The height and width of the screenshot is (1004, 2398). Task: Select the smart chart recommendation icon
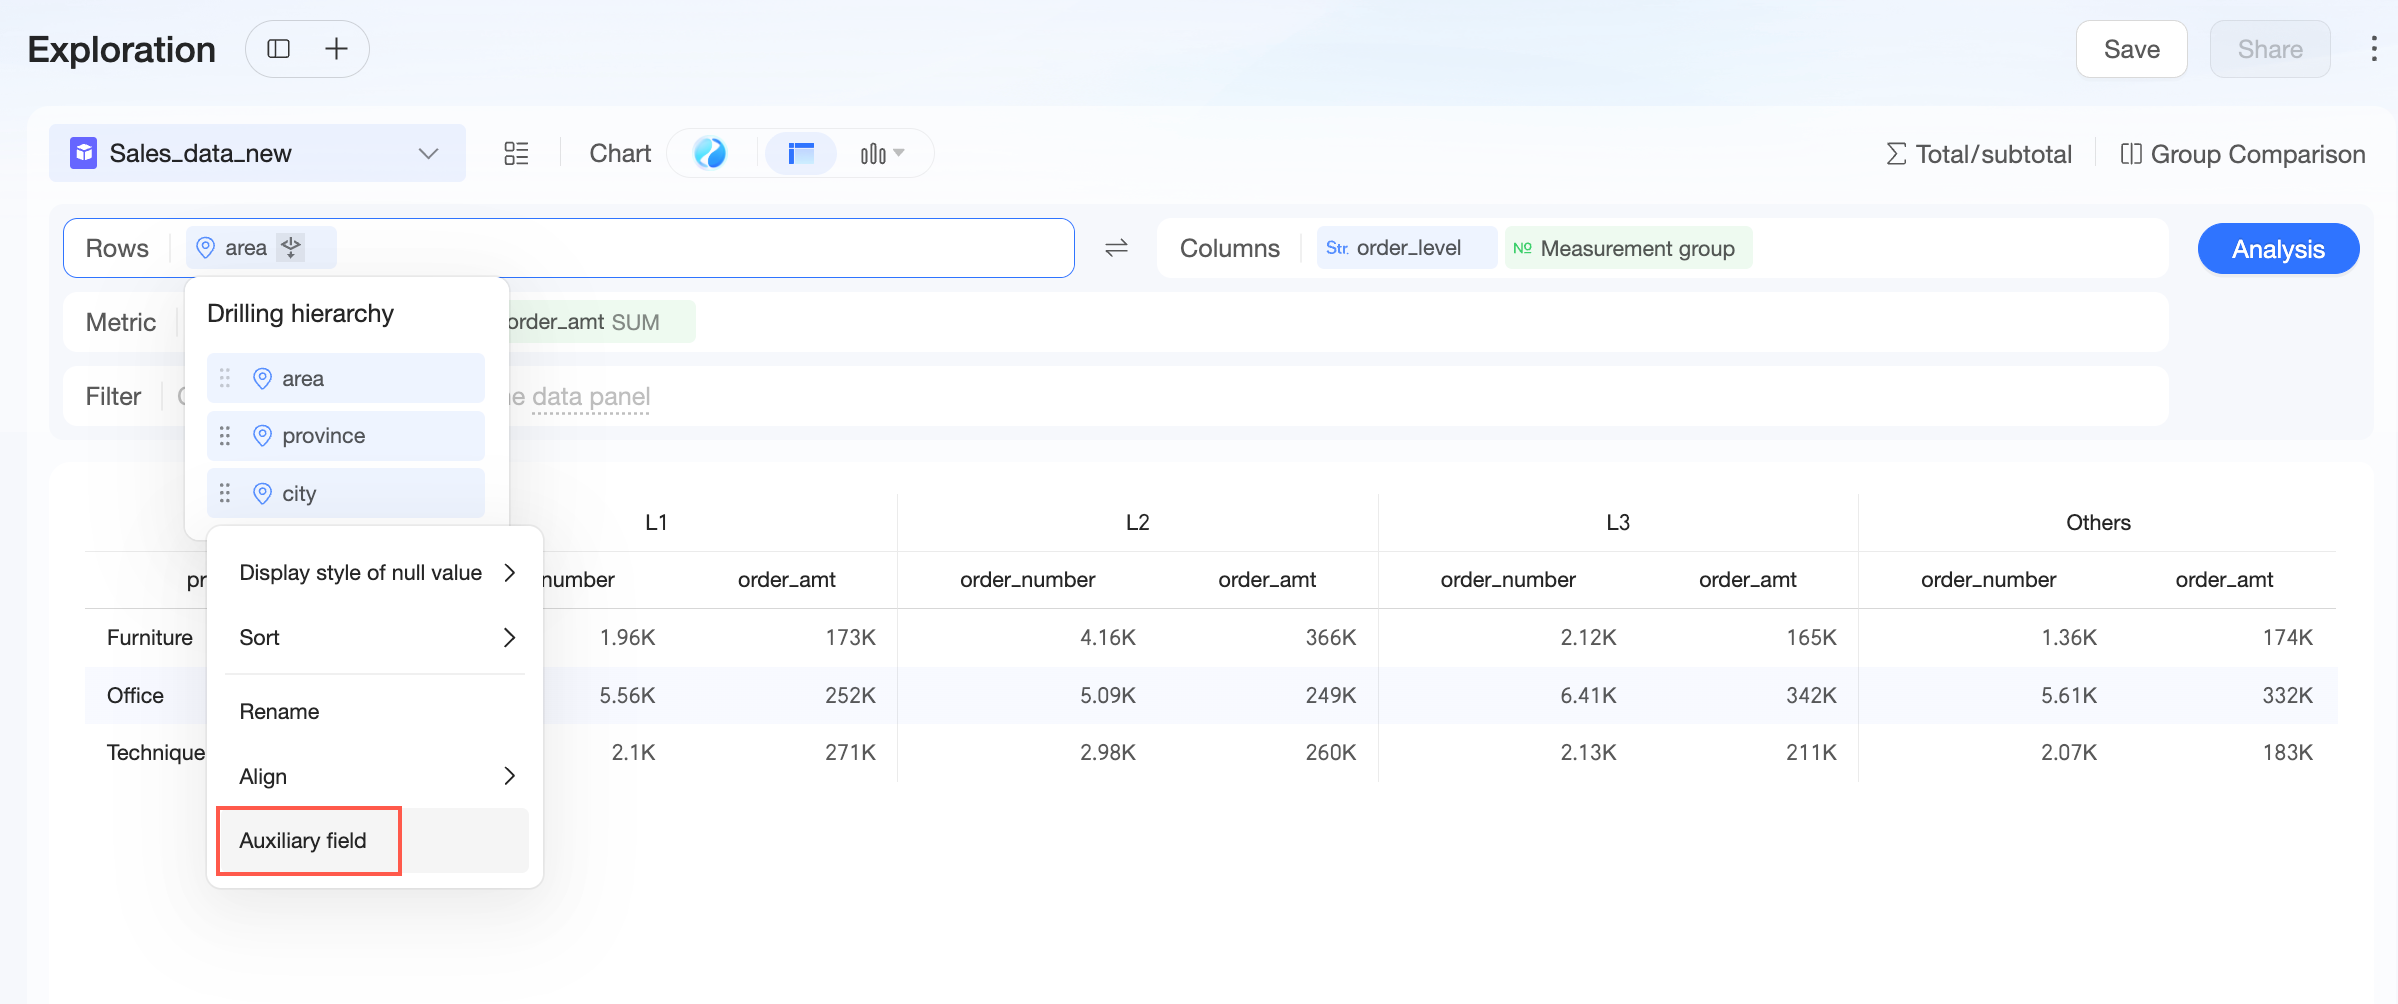pyautogui.click(x=710, y=153)
